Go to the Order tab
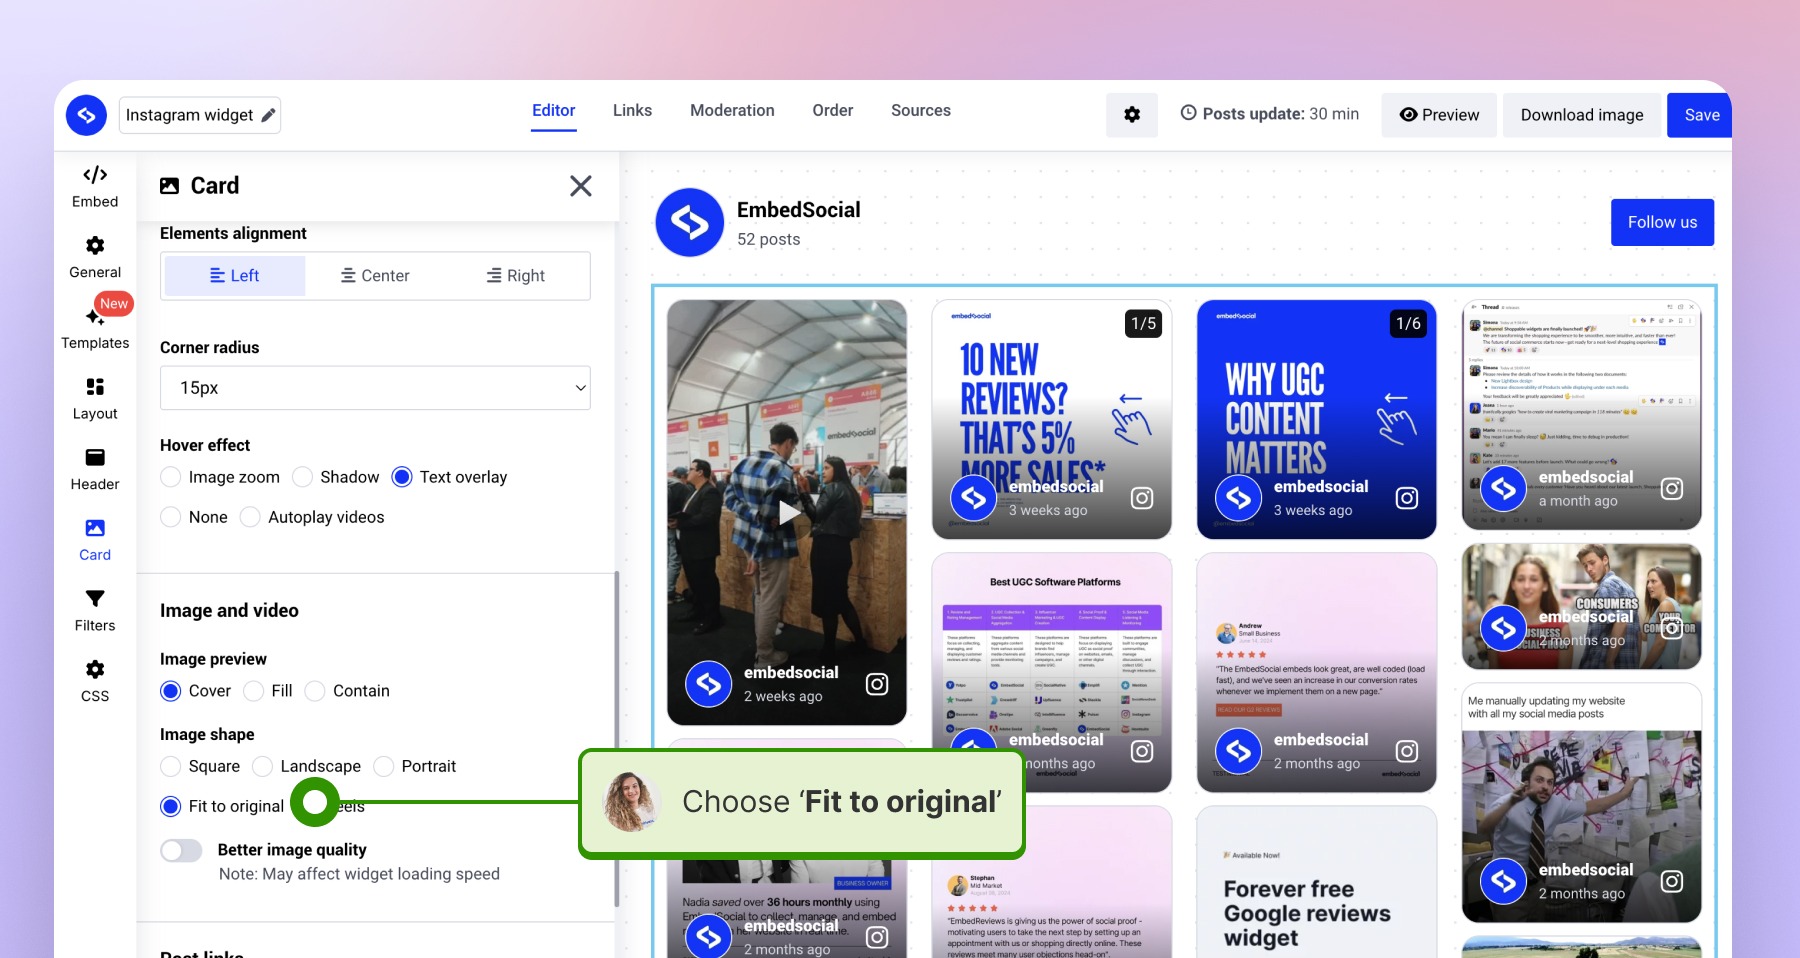The width and height of the screenshot is (1800, 958). tap(833, 111)
